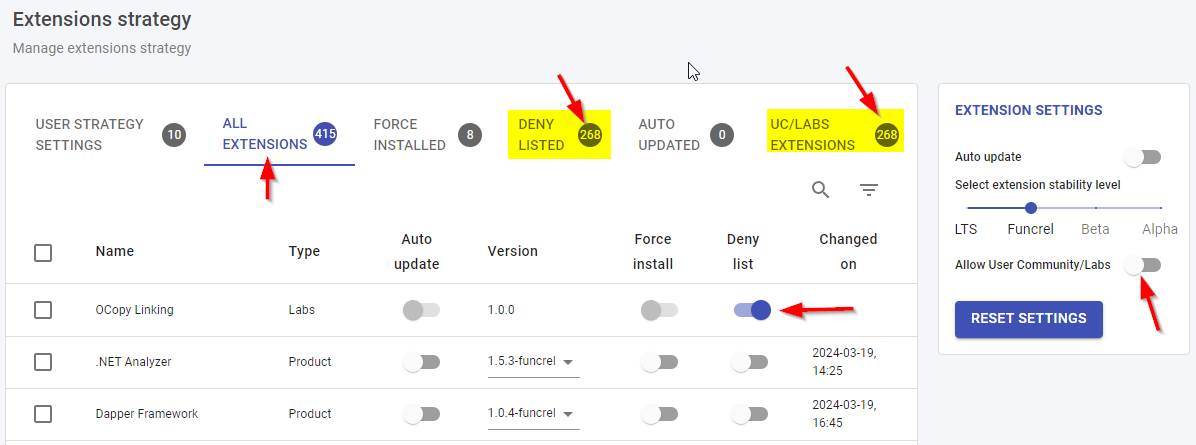Set stability level slider to Beta
This screenshot has width=1196, height=445.
coord(1096,208)
